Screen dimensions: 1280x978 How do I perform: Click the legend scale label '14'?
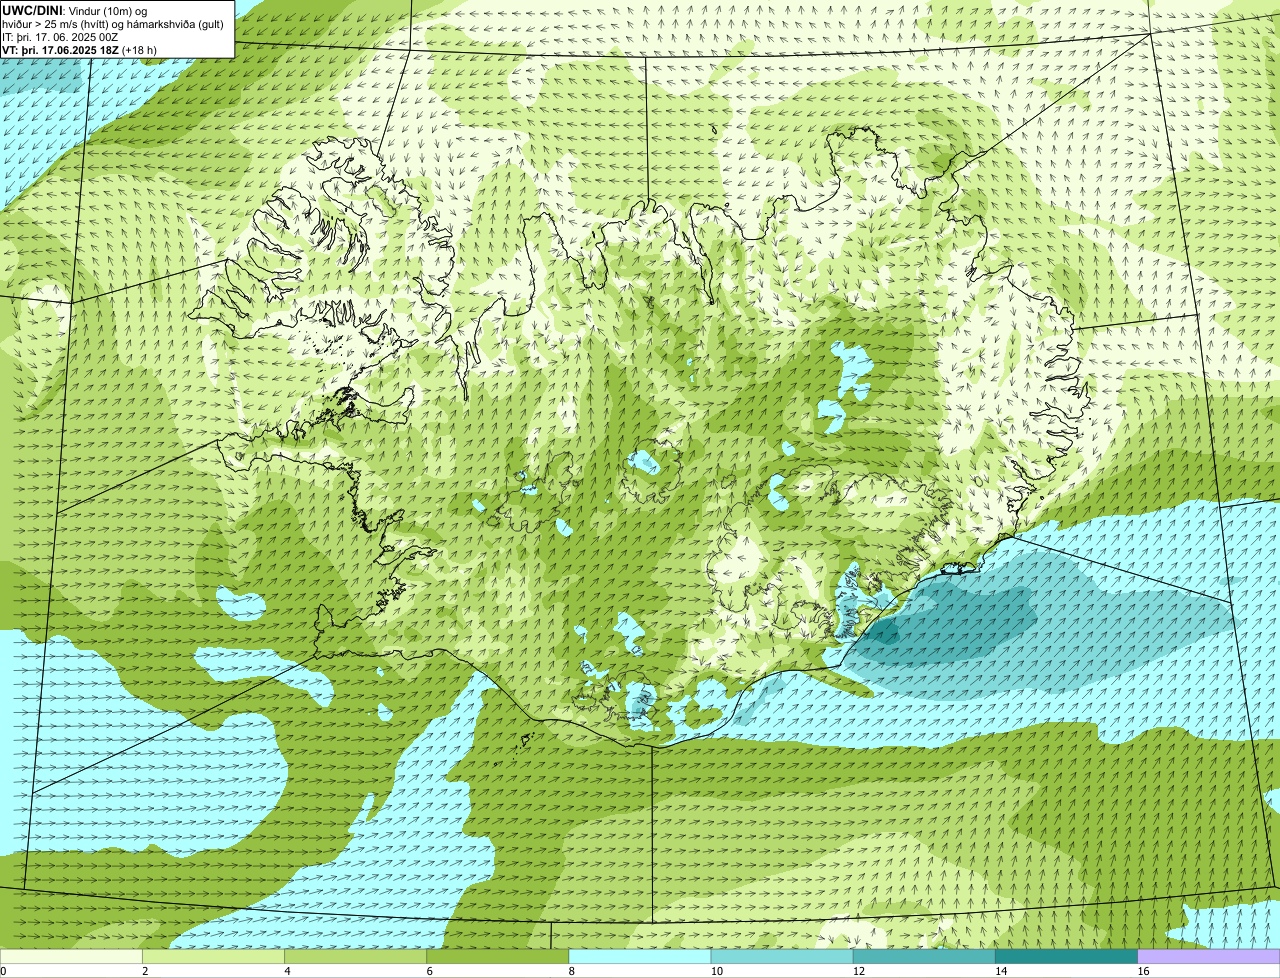click(x=1001, y=971)
